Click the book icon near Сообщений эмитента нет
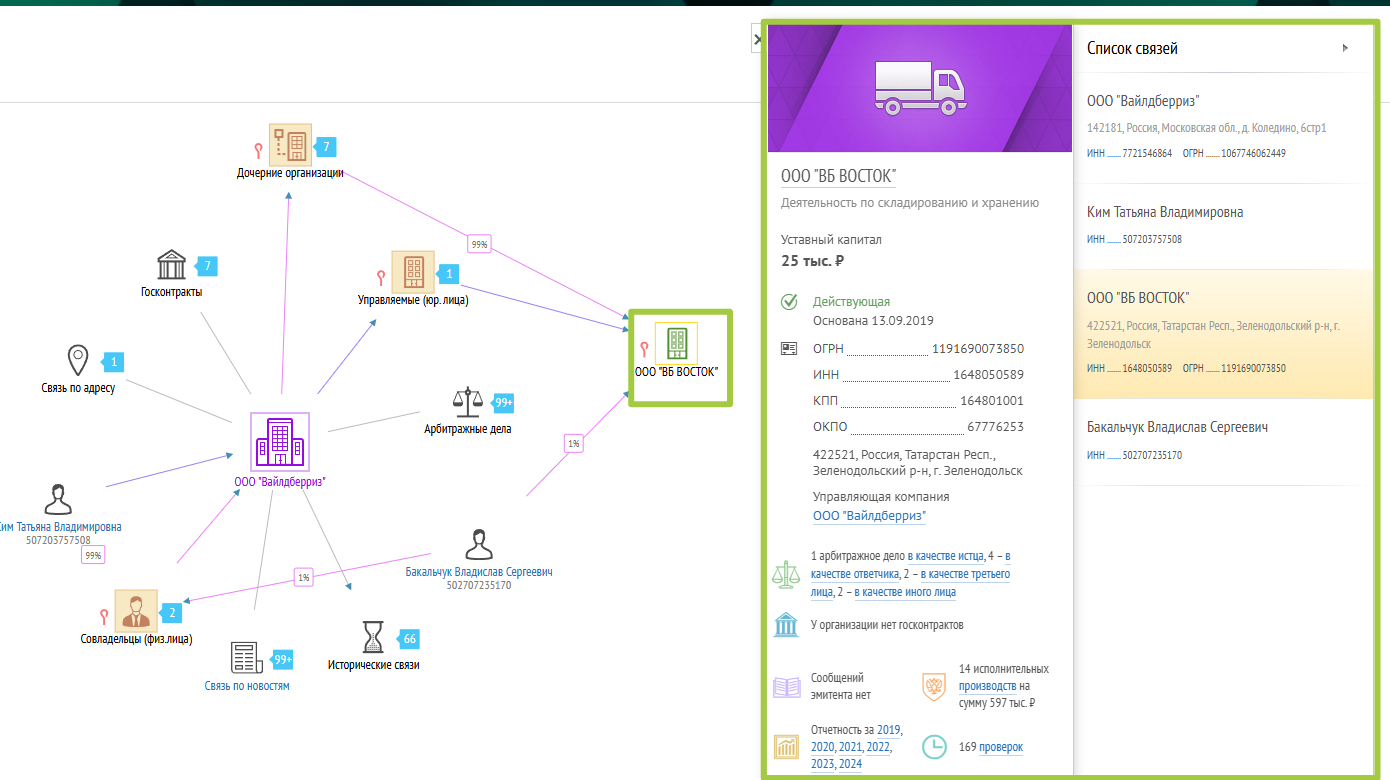 coord(786,687)
